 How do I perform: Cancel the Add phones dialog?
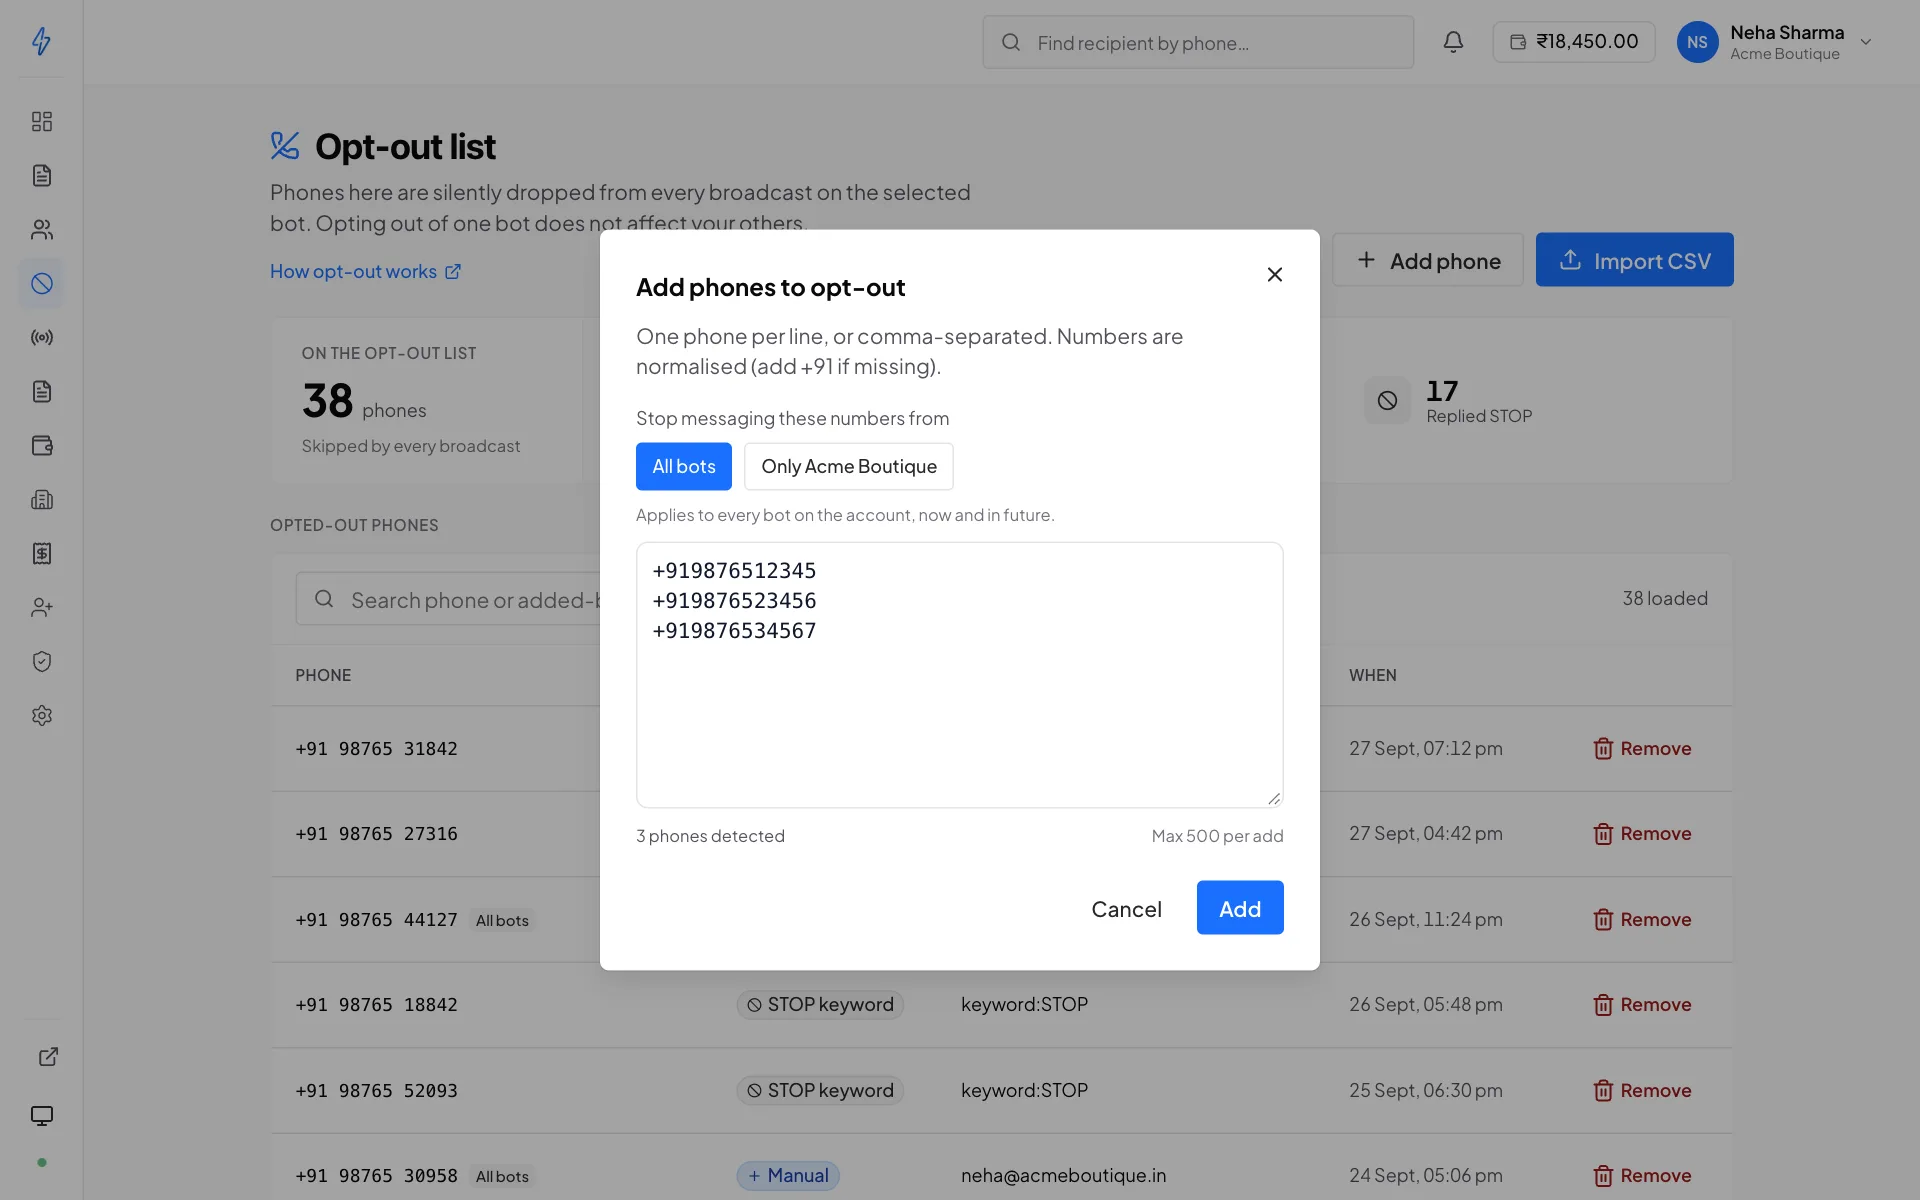[1126, 908]
